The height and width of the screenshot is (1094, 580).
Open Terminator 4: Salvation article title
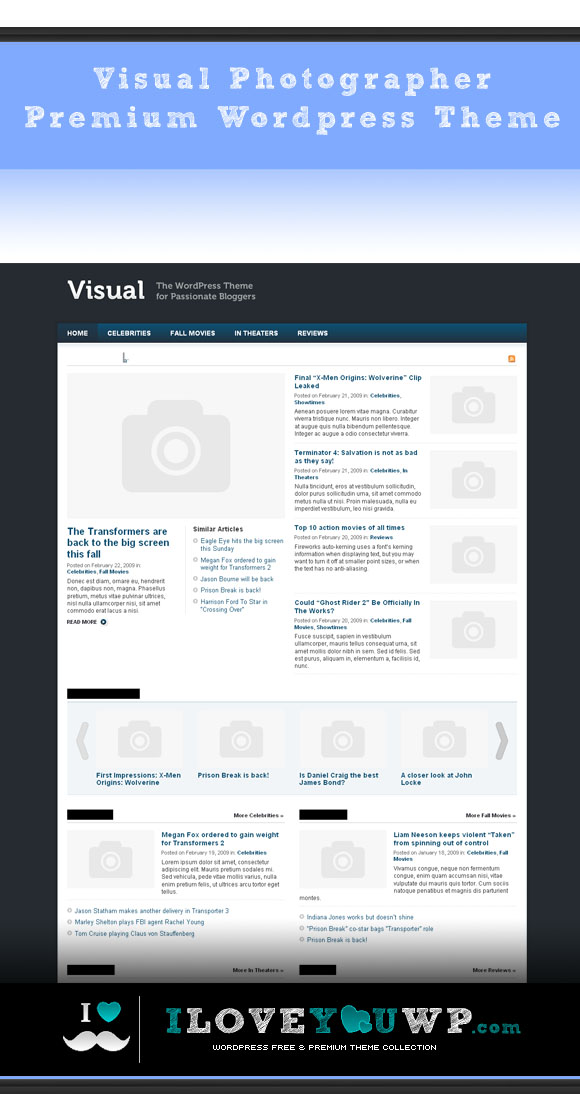pos(356,457)
